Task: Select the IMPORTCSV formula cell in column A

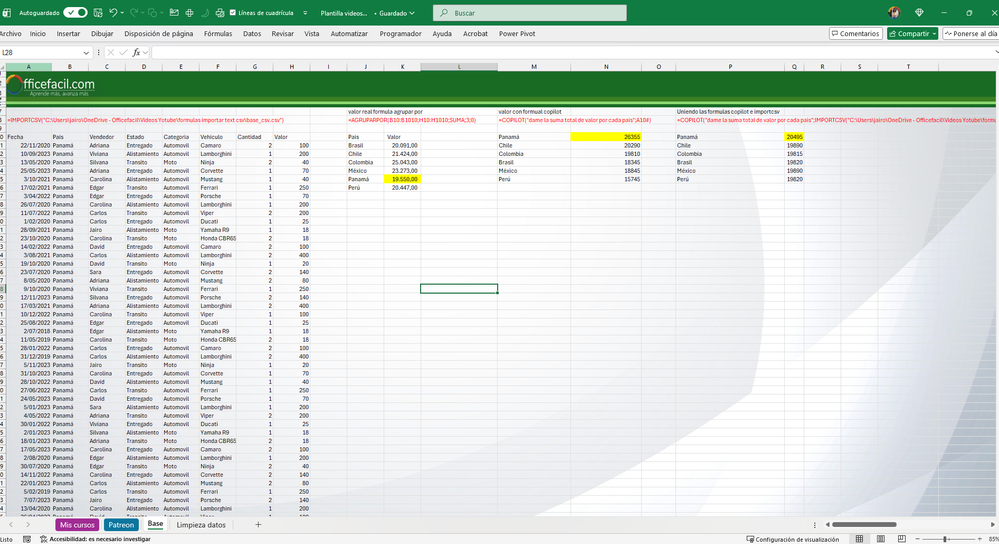Action: point(145,120)
